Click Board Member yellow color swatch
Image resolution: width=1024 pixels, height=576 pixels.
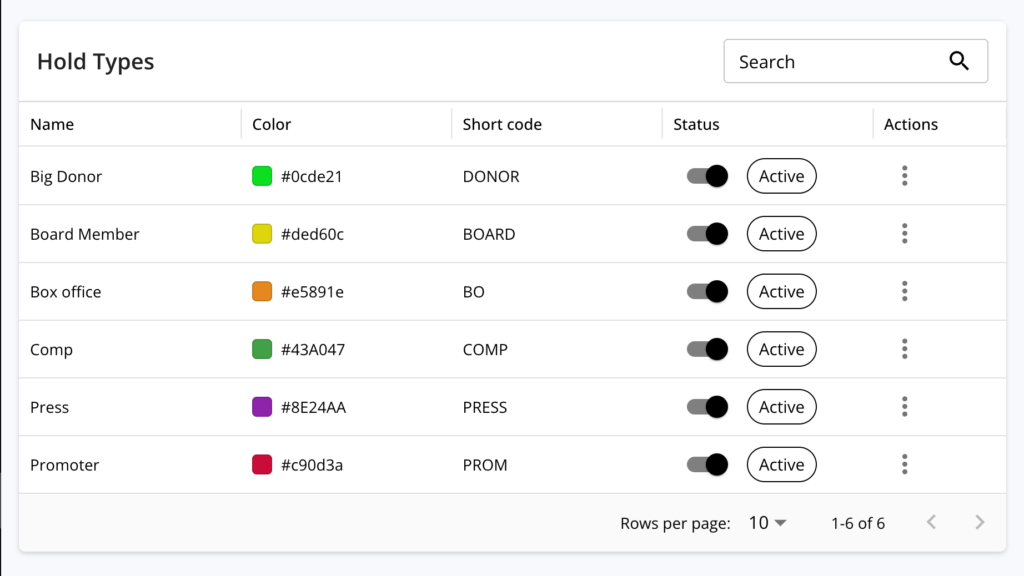click(262, 233)
